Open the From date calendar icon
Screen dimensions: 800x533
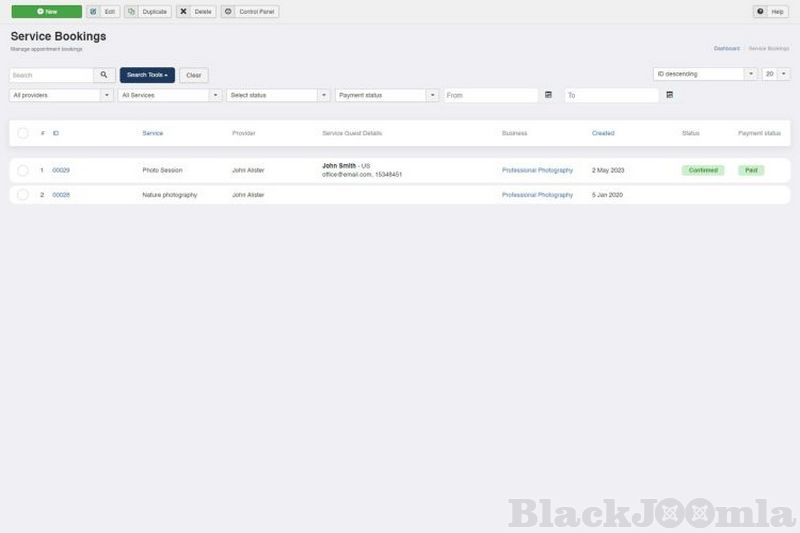click(548, 95)
